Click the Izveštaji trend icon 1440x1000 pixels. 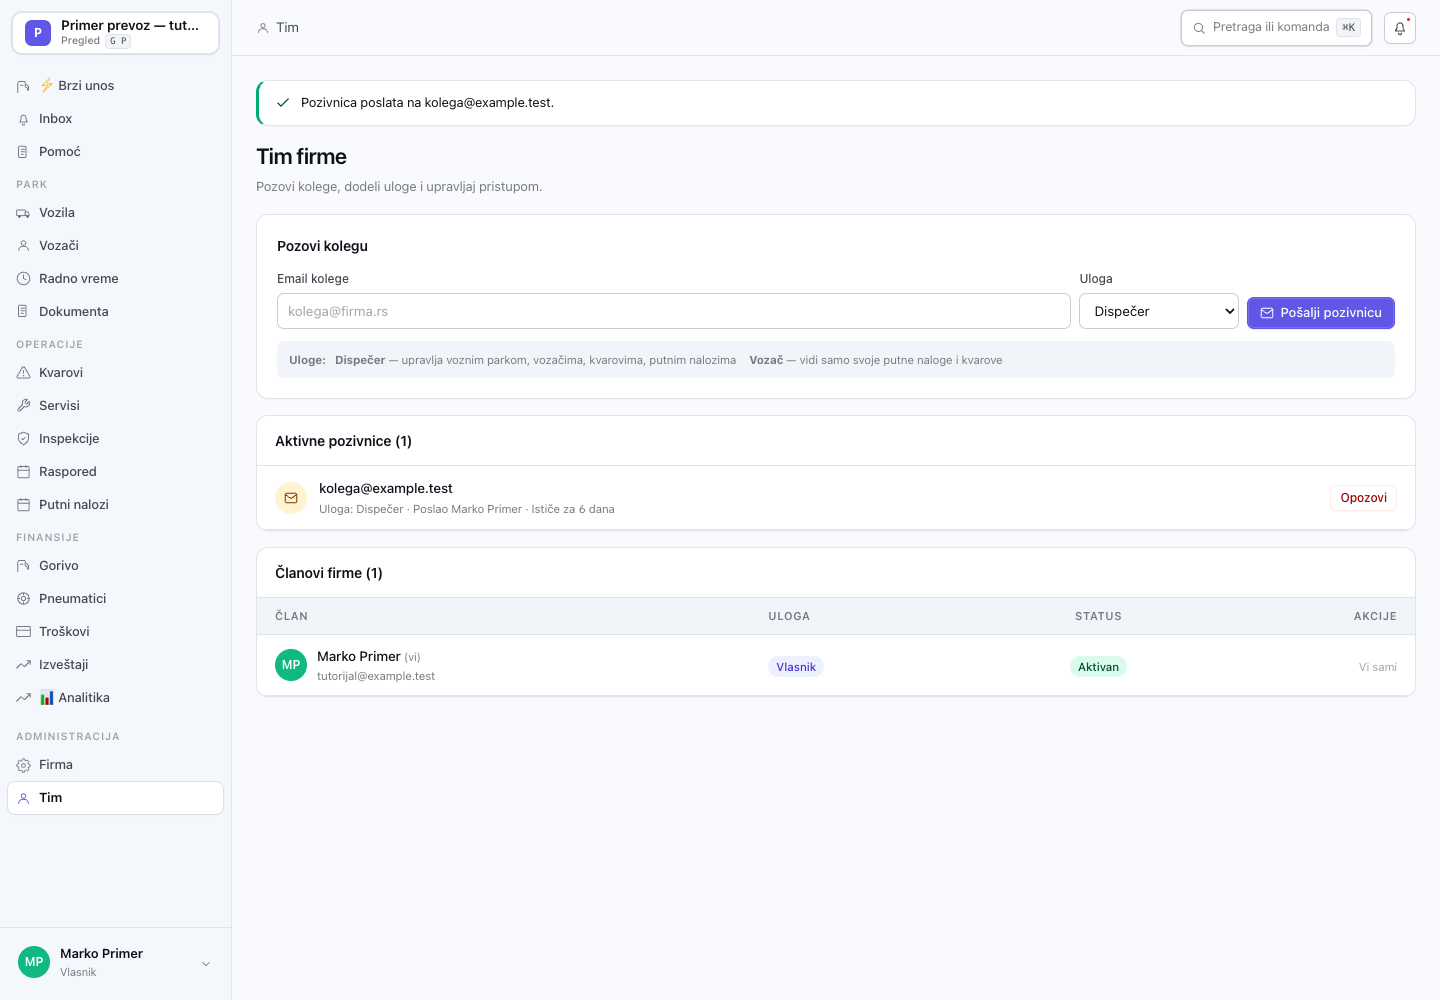point(23,665)
